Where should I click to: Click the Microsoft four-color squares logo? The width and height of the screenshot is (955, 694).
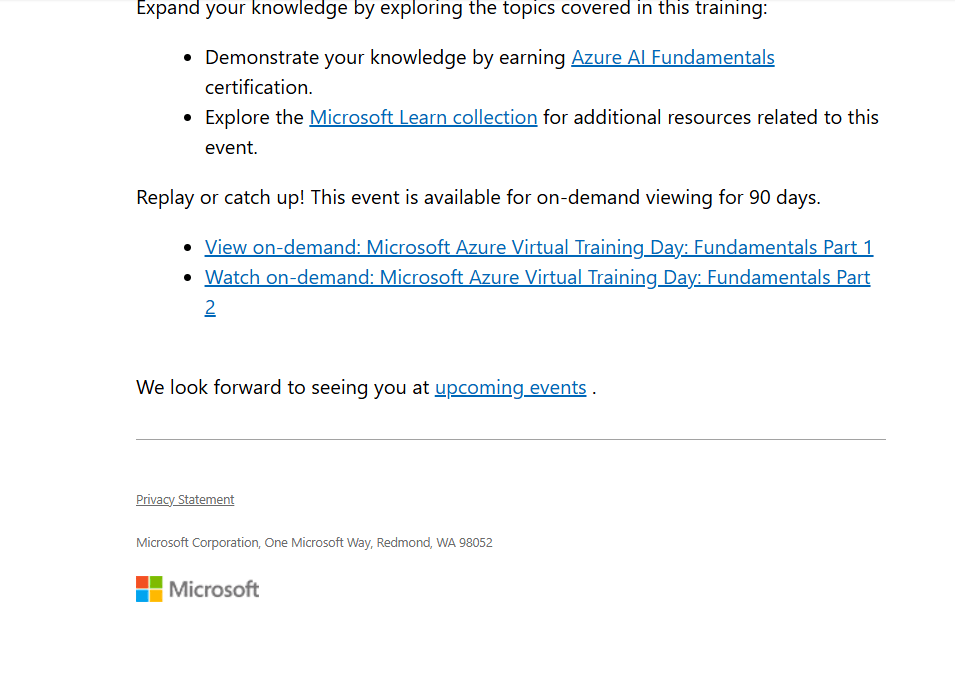[x=149, y=589]
